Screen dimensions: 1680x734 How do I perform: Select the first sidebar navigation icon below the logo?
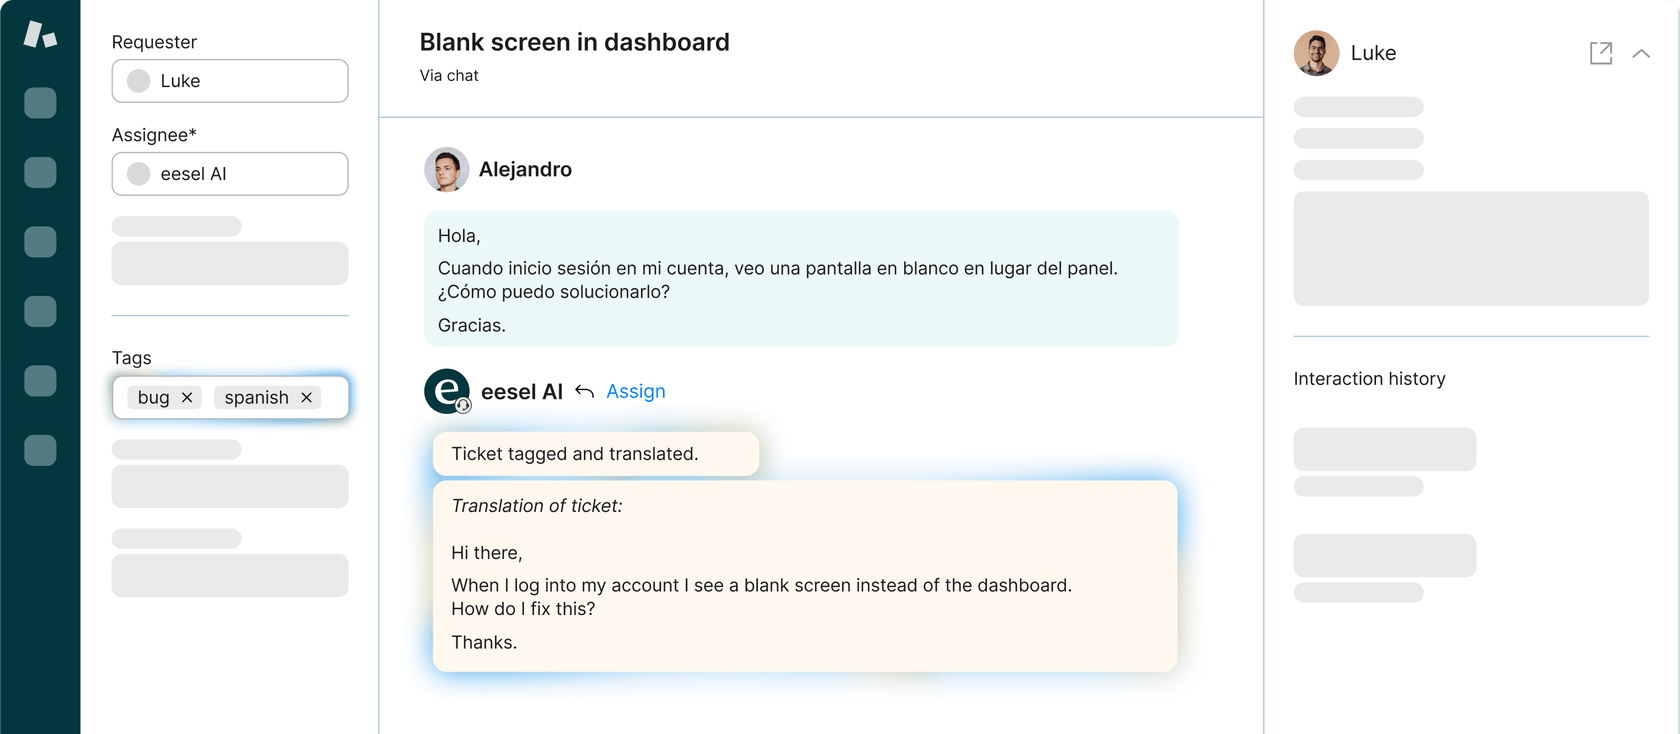click(40, 103)
